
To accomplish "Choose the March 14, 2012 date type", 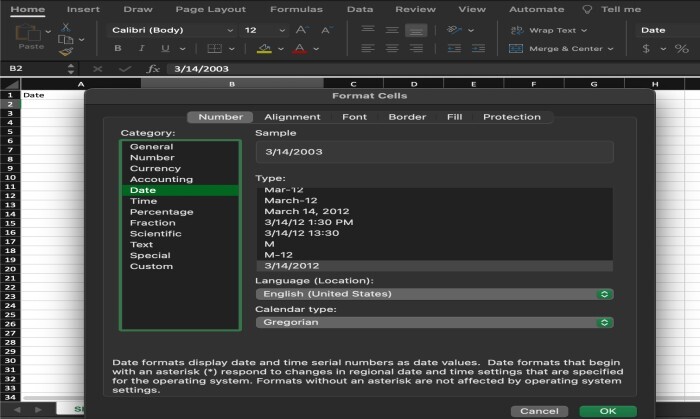I will tap(434, 212).
